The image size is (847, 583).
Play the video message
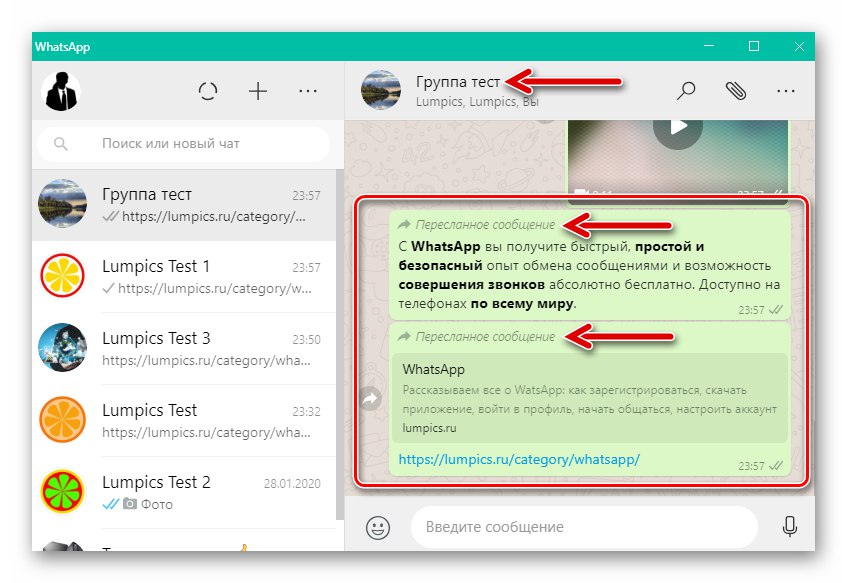coord(678,128)
